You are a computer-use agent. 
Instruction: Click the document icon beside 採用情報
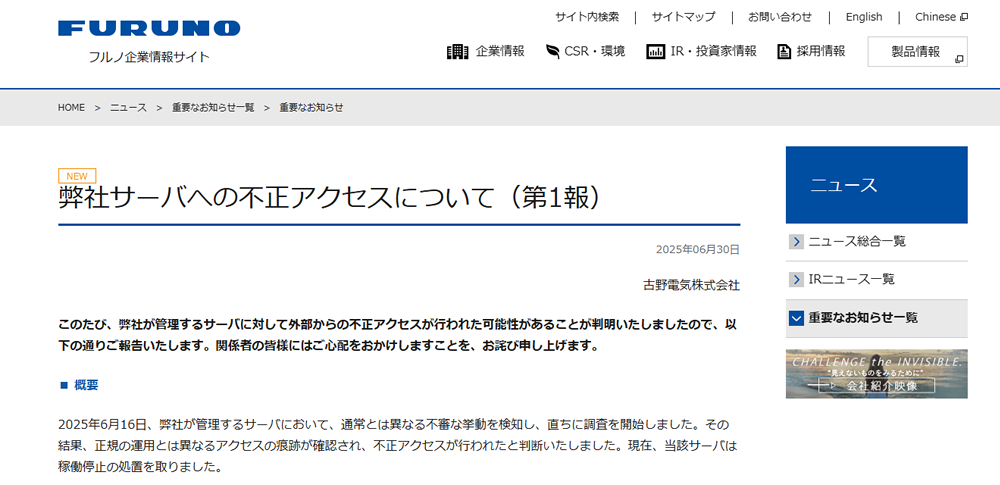784,52
